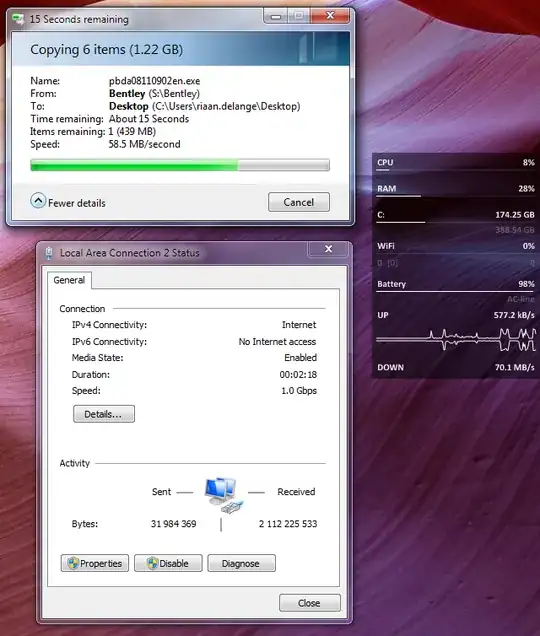Click the shield icon on Properties button
The image size is (540, 636).
[x=73, y=563]
